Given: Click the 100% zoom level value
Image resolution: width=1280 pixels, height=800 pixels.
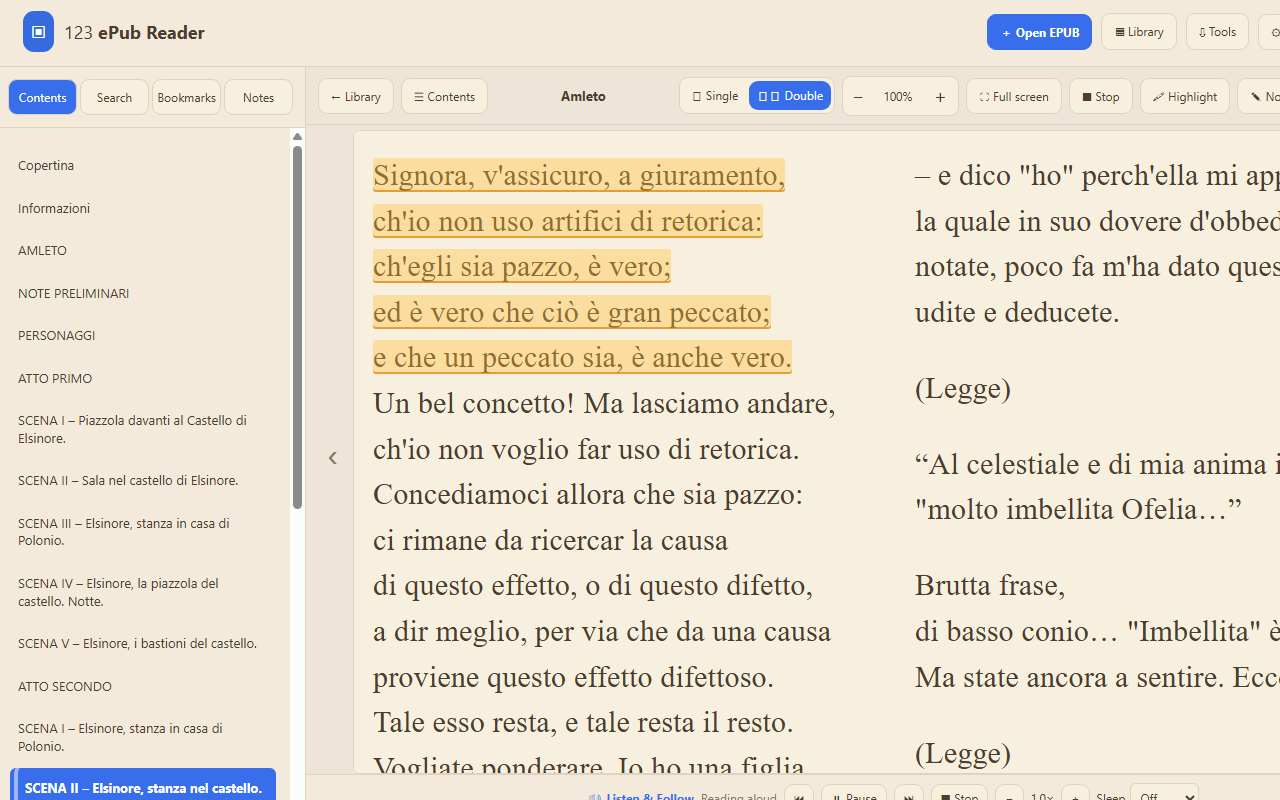Looking at the screenshot, I should (898, 97).
